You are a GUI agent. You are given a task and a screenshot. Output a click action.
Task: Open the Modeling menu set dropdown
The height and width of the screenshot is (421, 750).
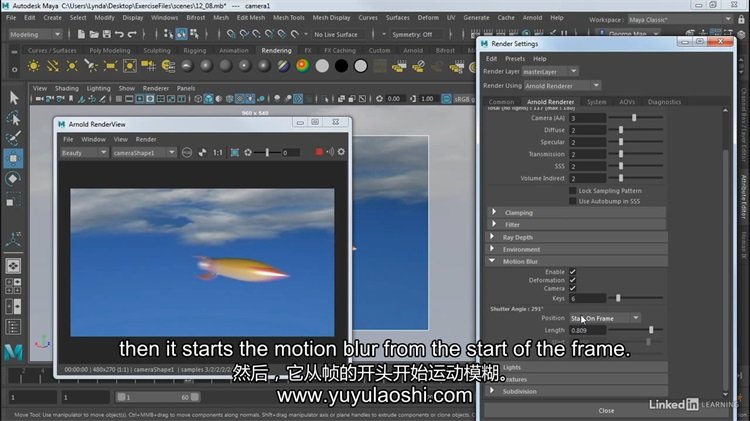pyautogui.click(x=35, y=34)
